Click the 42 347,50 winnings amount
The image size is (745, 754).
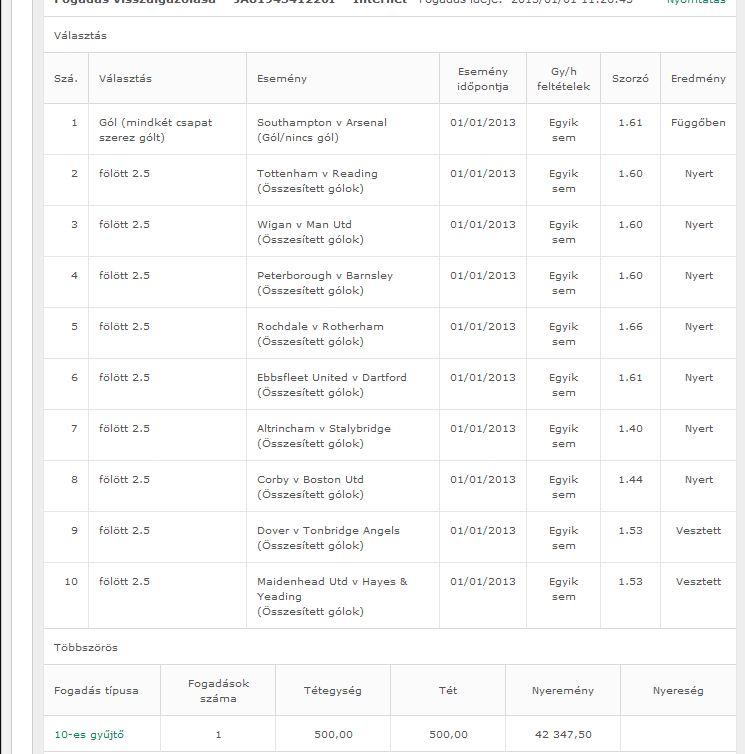pyautogui.click(x=564, y=735)
